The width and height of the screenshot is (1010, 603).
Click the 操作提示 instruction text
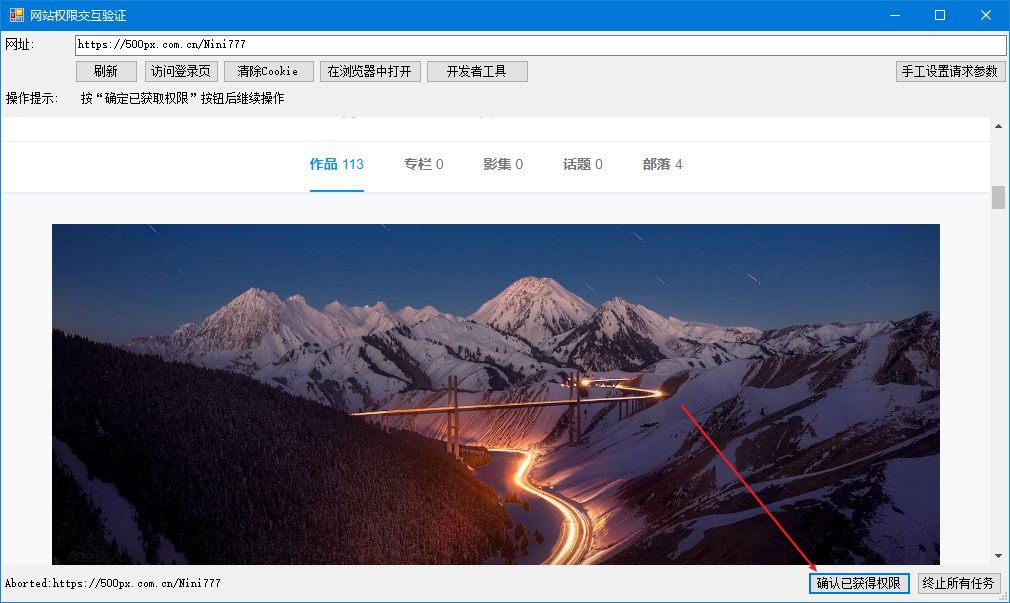coord(182,99)
